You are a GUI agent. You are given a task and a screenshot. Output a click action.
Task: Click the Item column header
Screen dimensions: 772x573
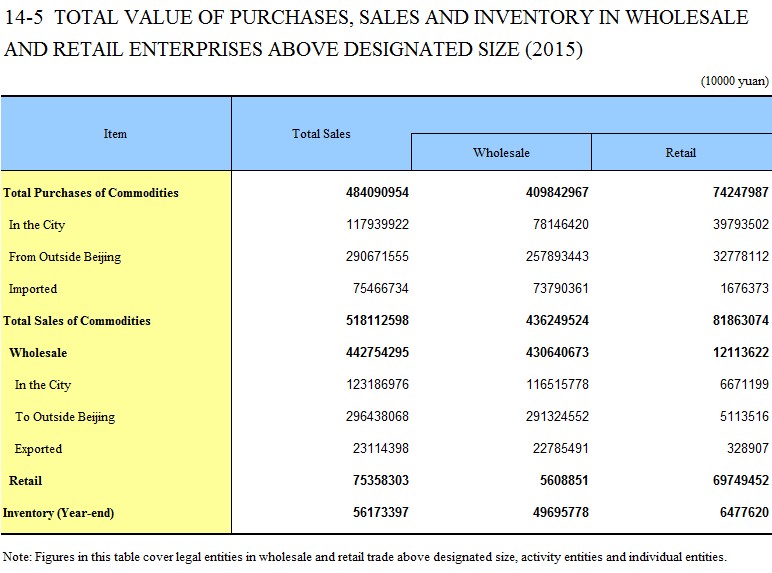(x=115, y=134)
